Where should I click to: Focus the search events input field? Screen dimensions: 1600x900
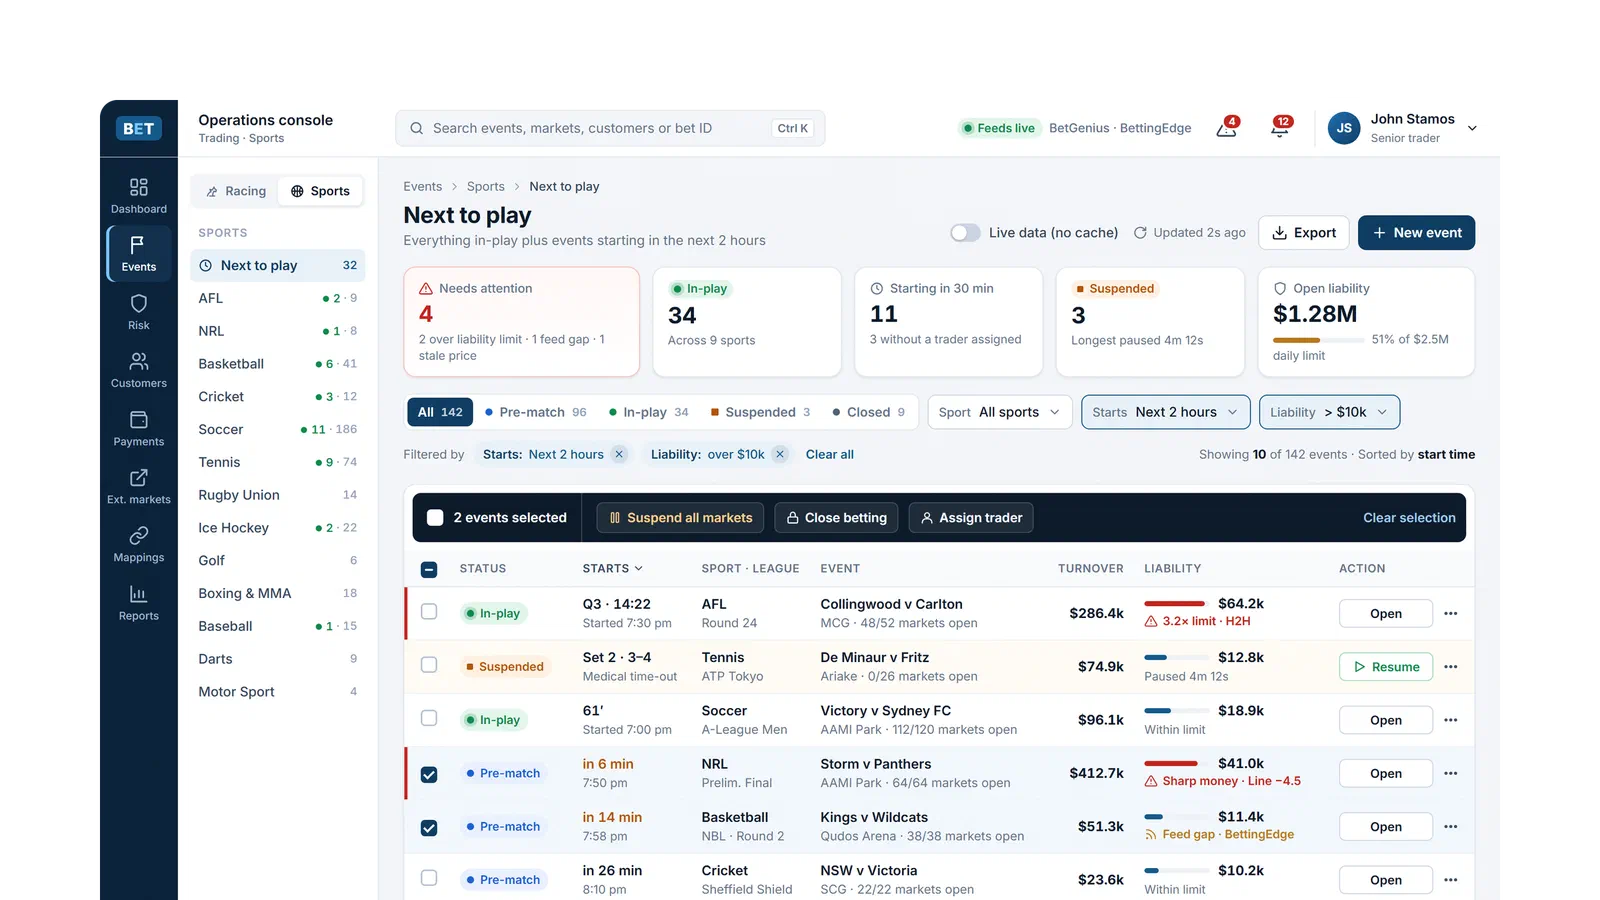610,128
